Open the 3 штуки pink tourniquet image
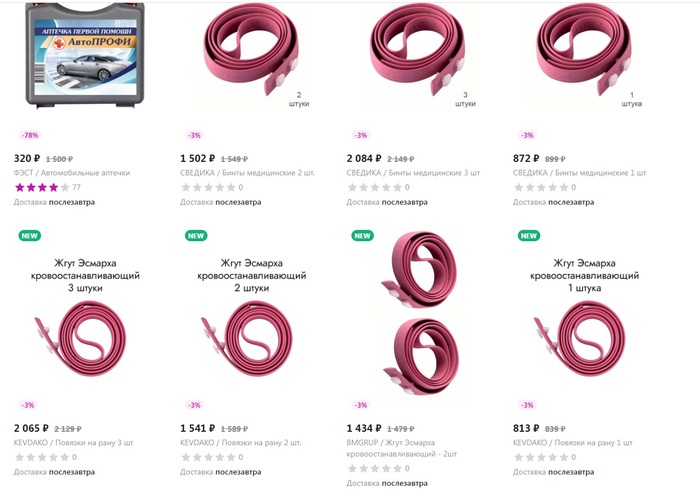This screenshot has height=497, width=700. point(417,55)
